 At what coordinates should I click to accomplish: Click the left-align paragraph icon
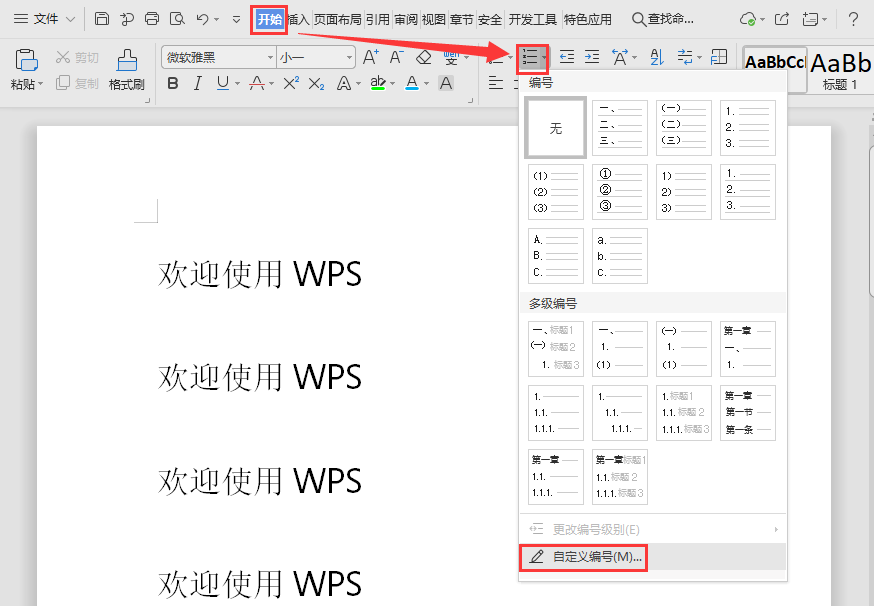click(x=496, y=84)
